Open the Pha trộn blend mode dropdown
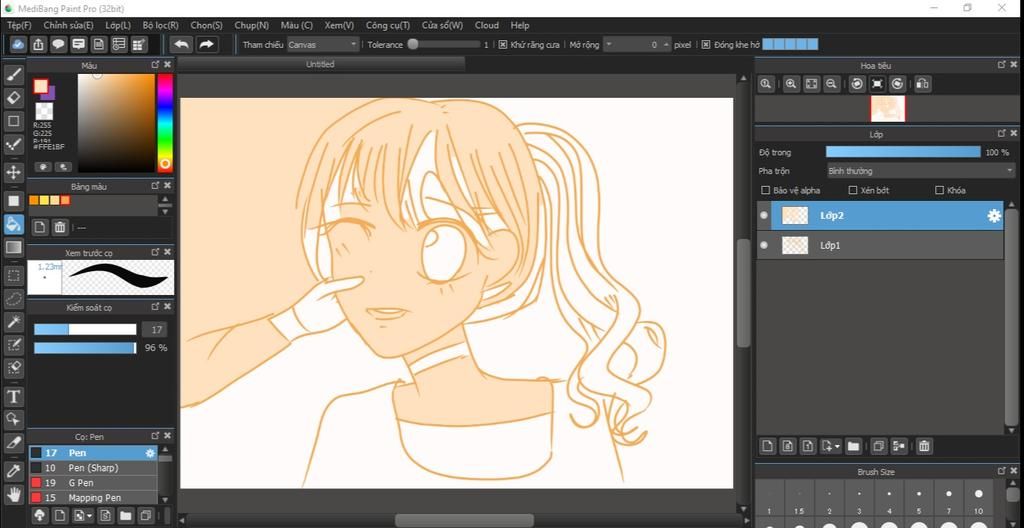This screenshot has height=528, width=1024. click(920, 171)
